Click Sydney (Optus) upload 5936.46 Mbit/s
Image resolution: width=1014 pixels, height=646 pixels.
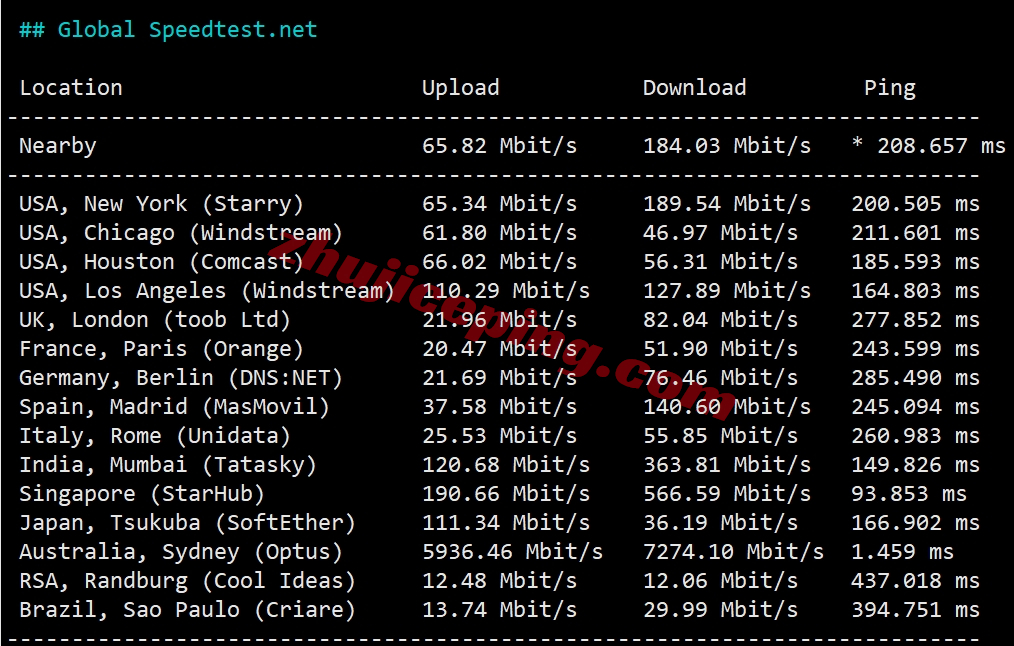[512, 552]
